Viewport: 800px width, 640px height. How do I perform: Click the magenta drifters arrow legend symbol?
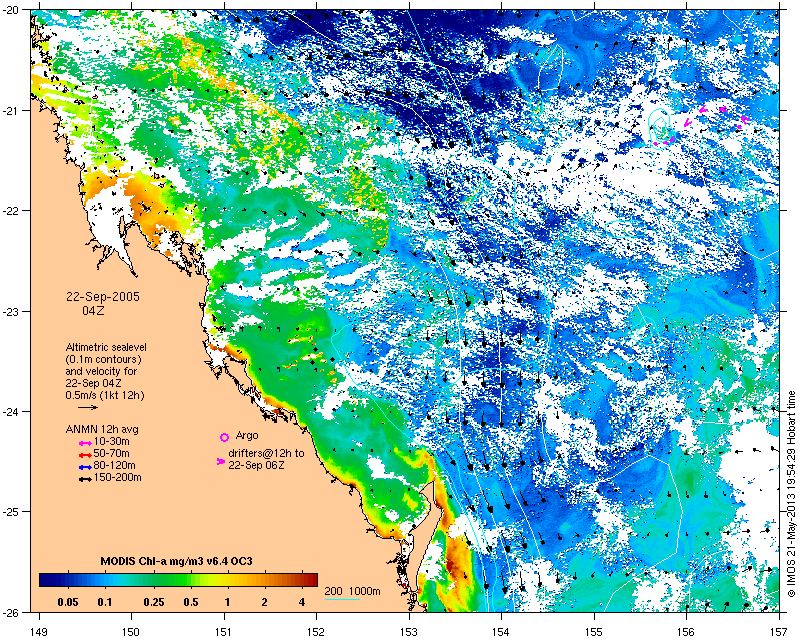tap(220, 461)
